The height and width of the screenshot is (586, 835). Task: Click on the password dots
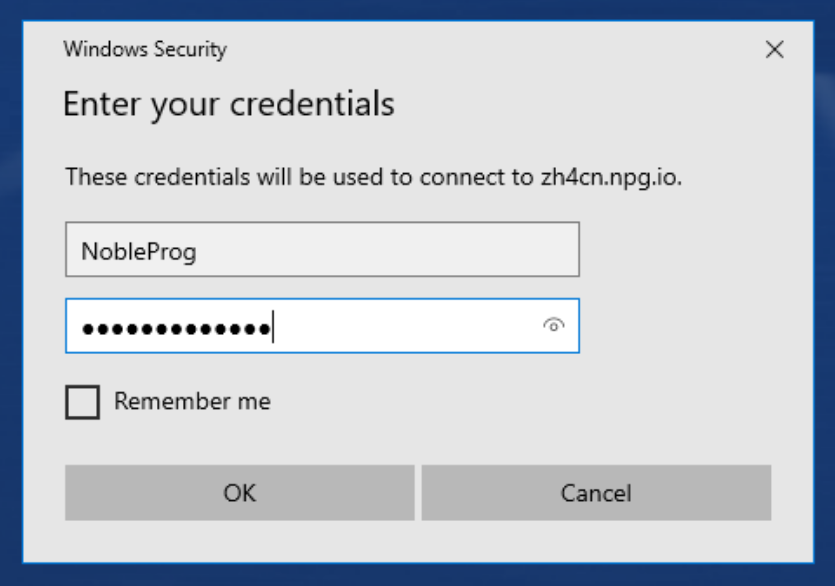176,329
